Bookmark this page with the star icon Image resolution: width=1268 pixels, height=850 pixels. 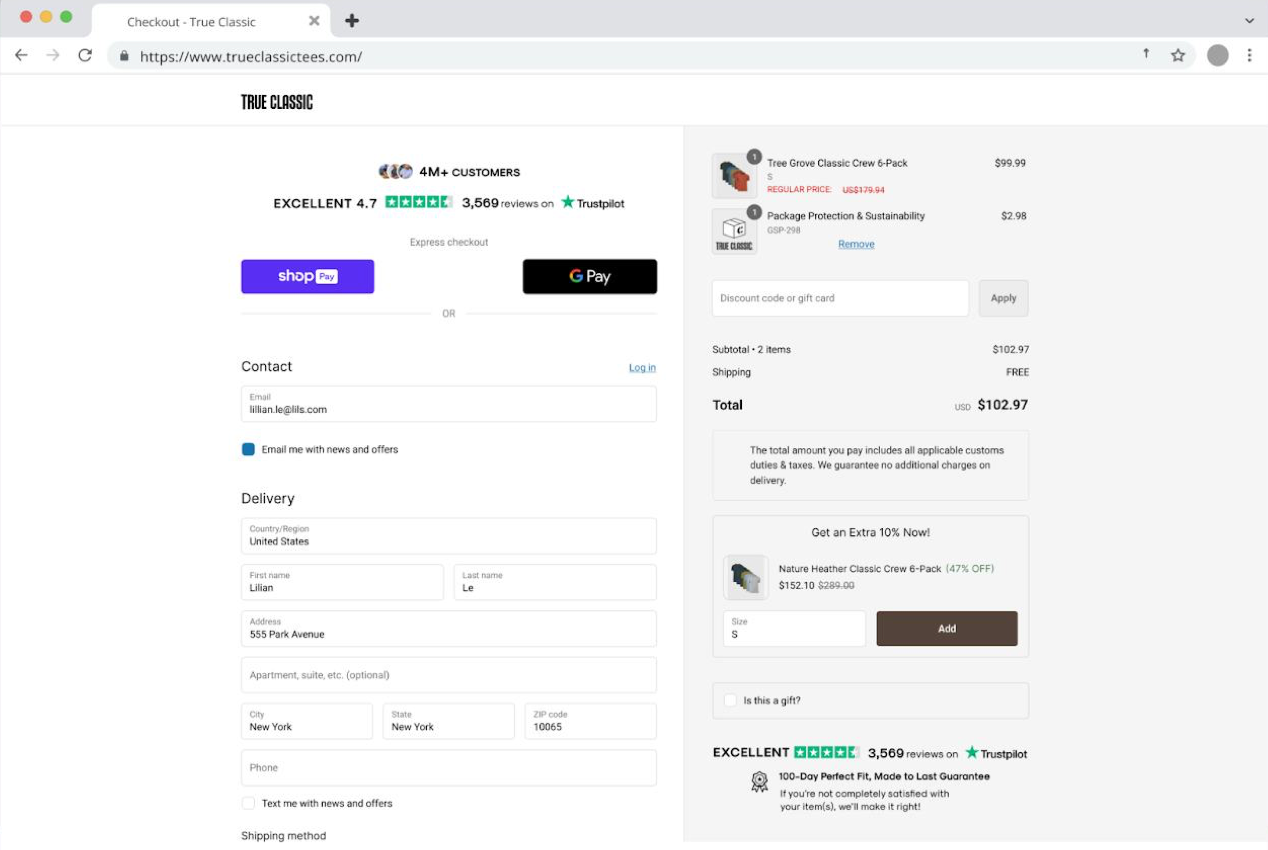[x=1178, y=56]
